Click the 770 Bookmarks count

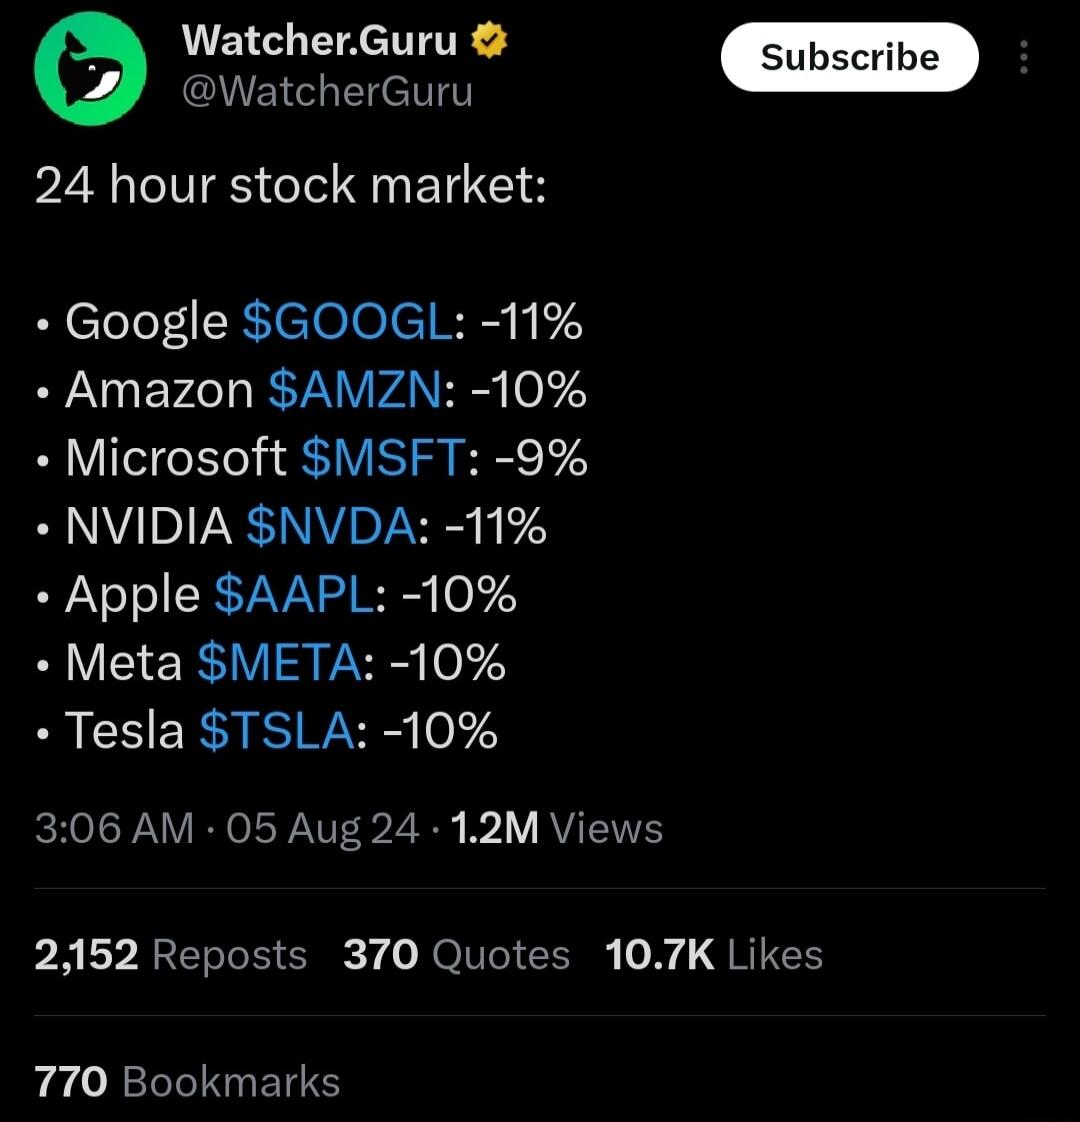187,1082
